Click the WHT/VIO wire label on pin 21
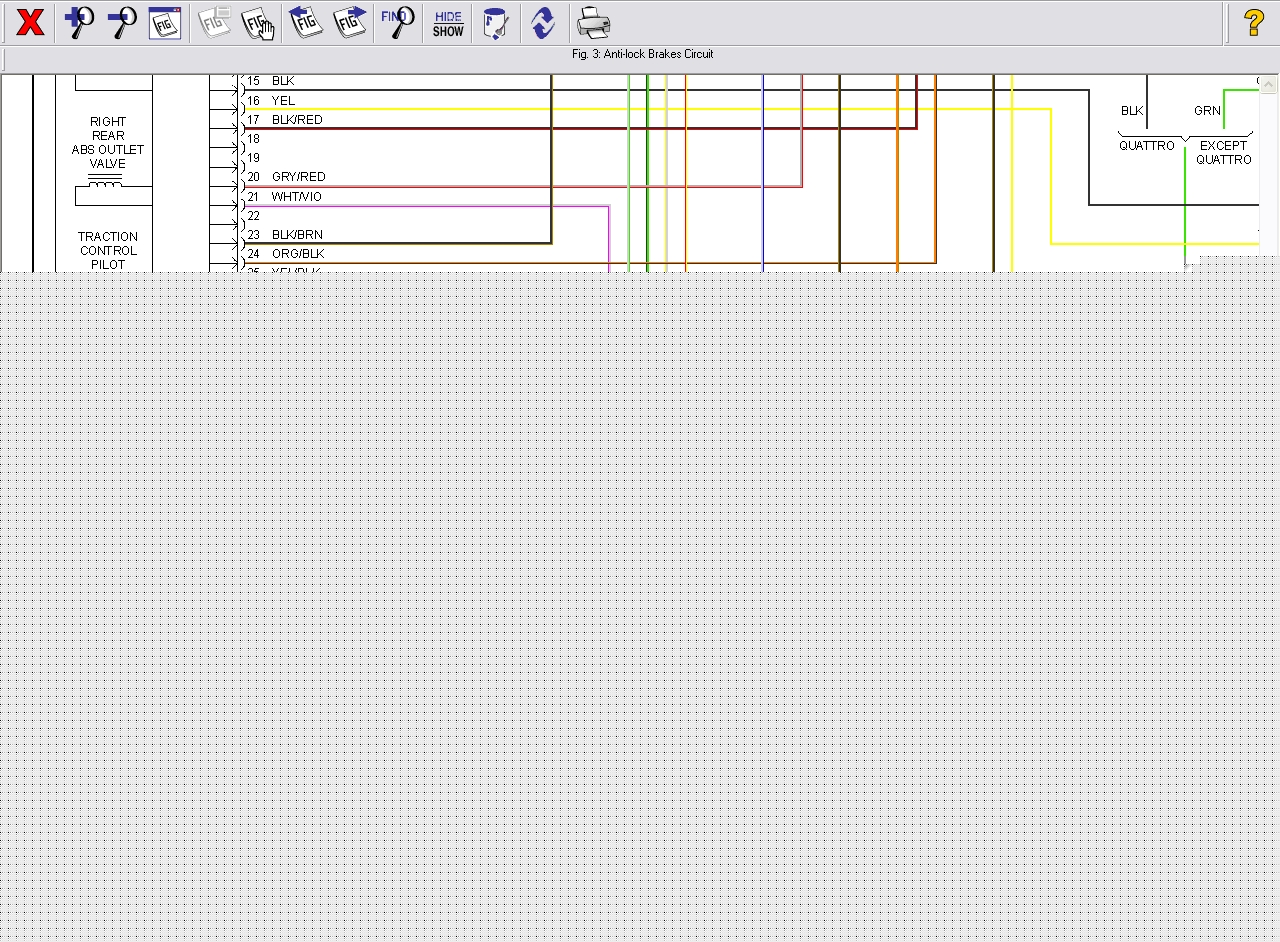 pos(297,197)
